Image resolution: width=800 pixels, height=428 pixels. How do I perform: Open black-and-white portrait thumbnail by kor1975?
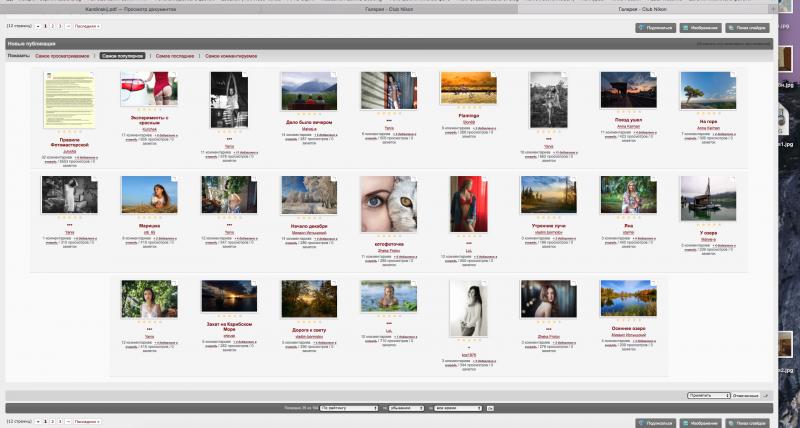pyautogui.click(x=468, y=308)
